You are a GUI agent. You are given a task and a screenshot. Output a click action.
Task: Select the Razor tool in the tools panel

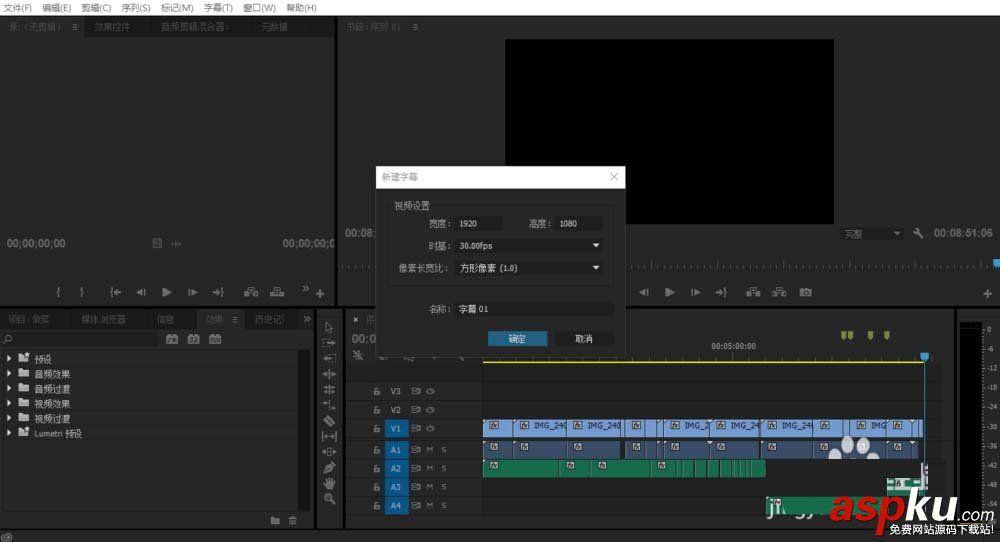(x=330, y=421)
